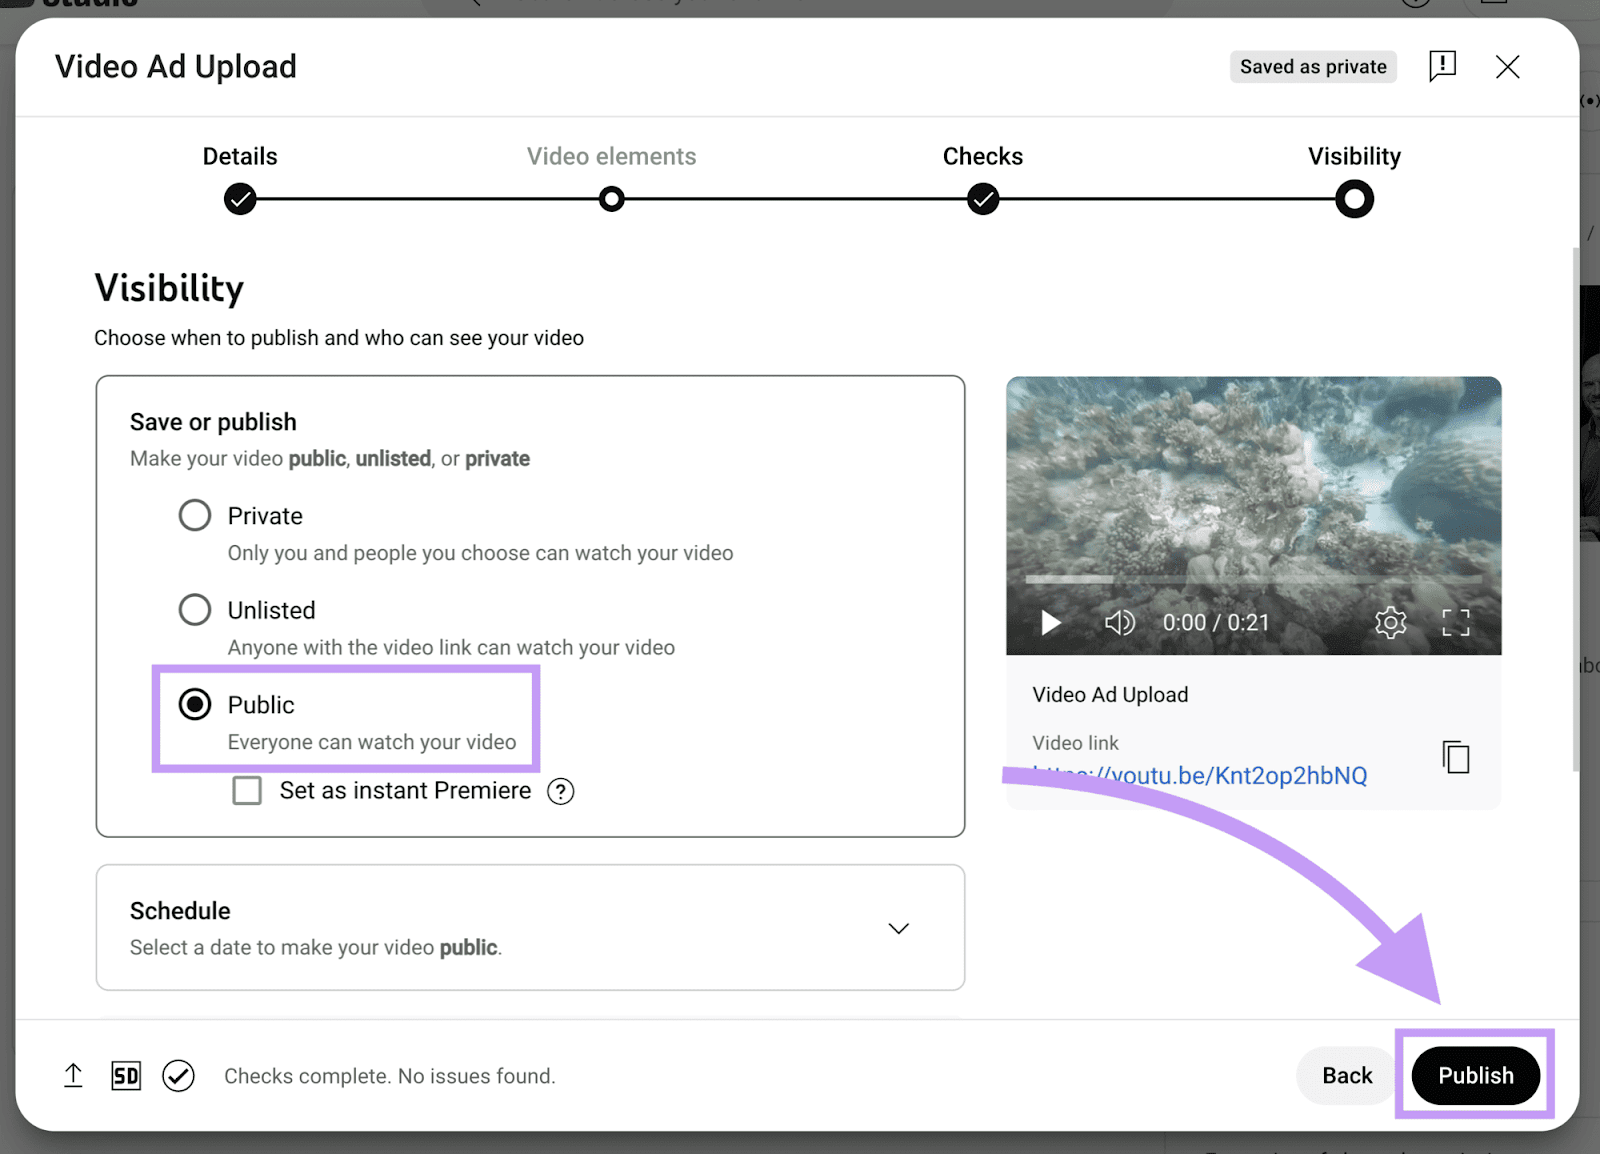Select the Unlisted visibility option
The image size is (1600, 1154).
[195, 609]
